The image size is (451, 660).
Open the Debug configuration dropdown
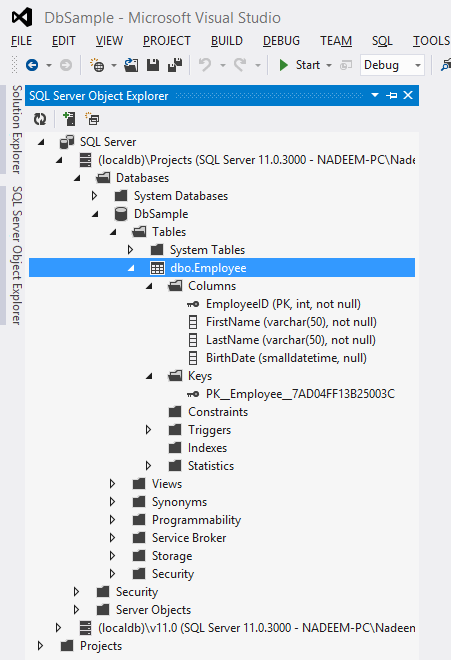pos(392,65)
